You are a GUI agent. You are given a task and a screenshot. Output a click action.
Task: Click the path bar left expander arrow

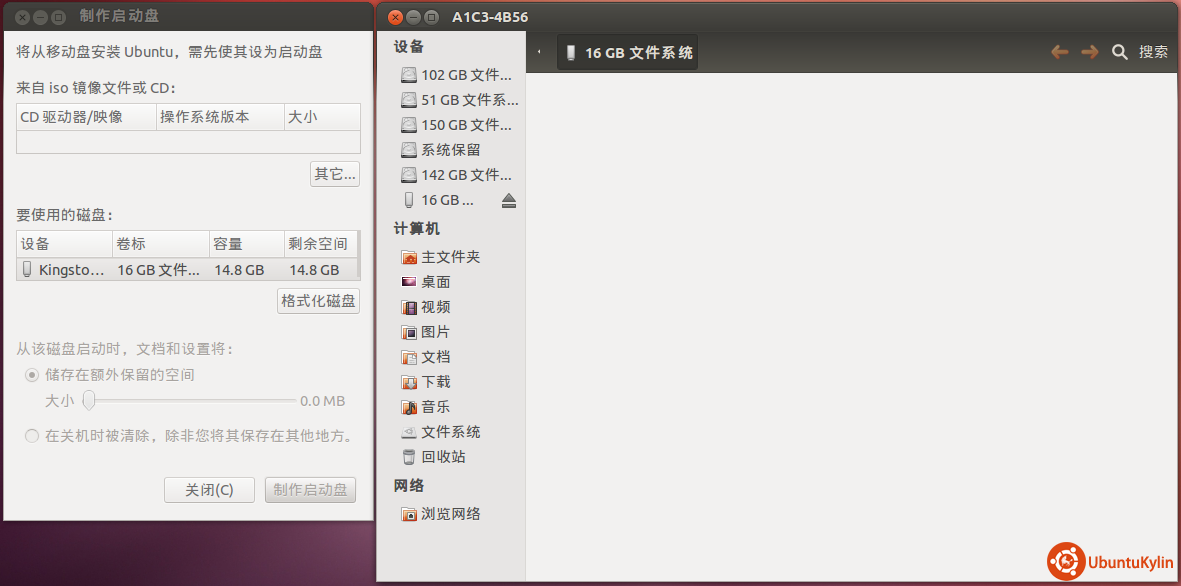[540, 52]
